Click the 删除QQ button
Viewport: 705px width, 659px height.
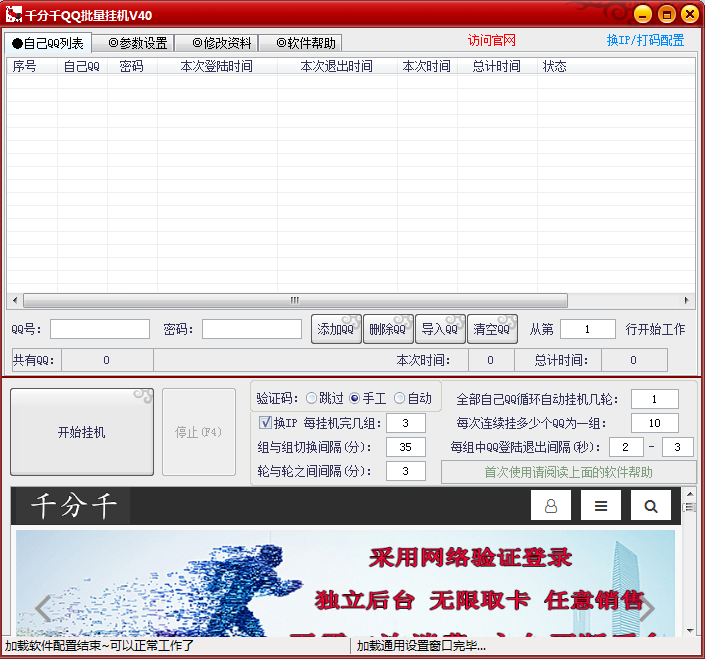coord(388,329)
